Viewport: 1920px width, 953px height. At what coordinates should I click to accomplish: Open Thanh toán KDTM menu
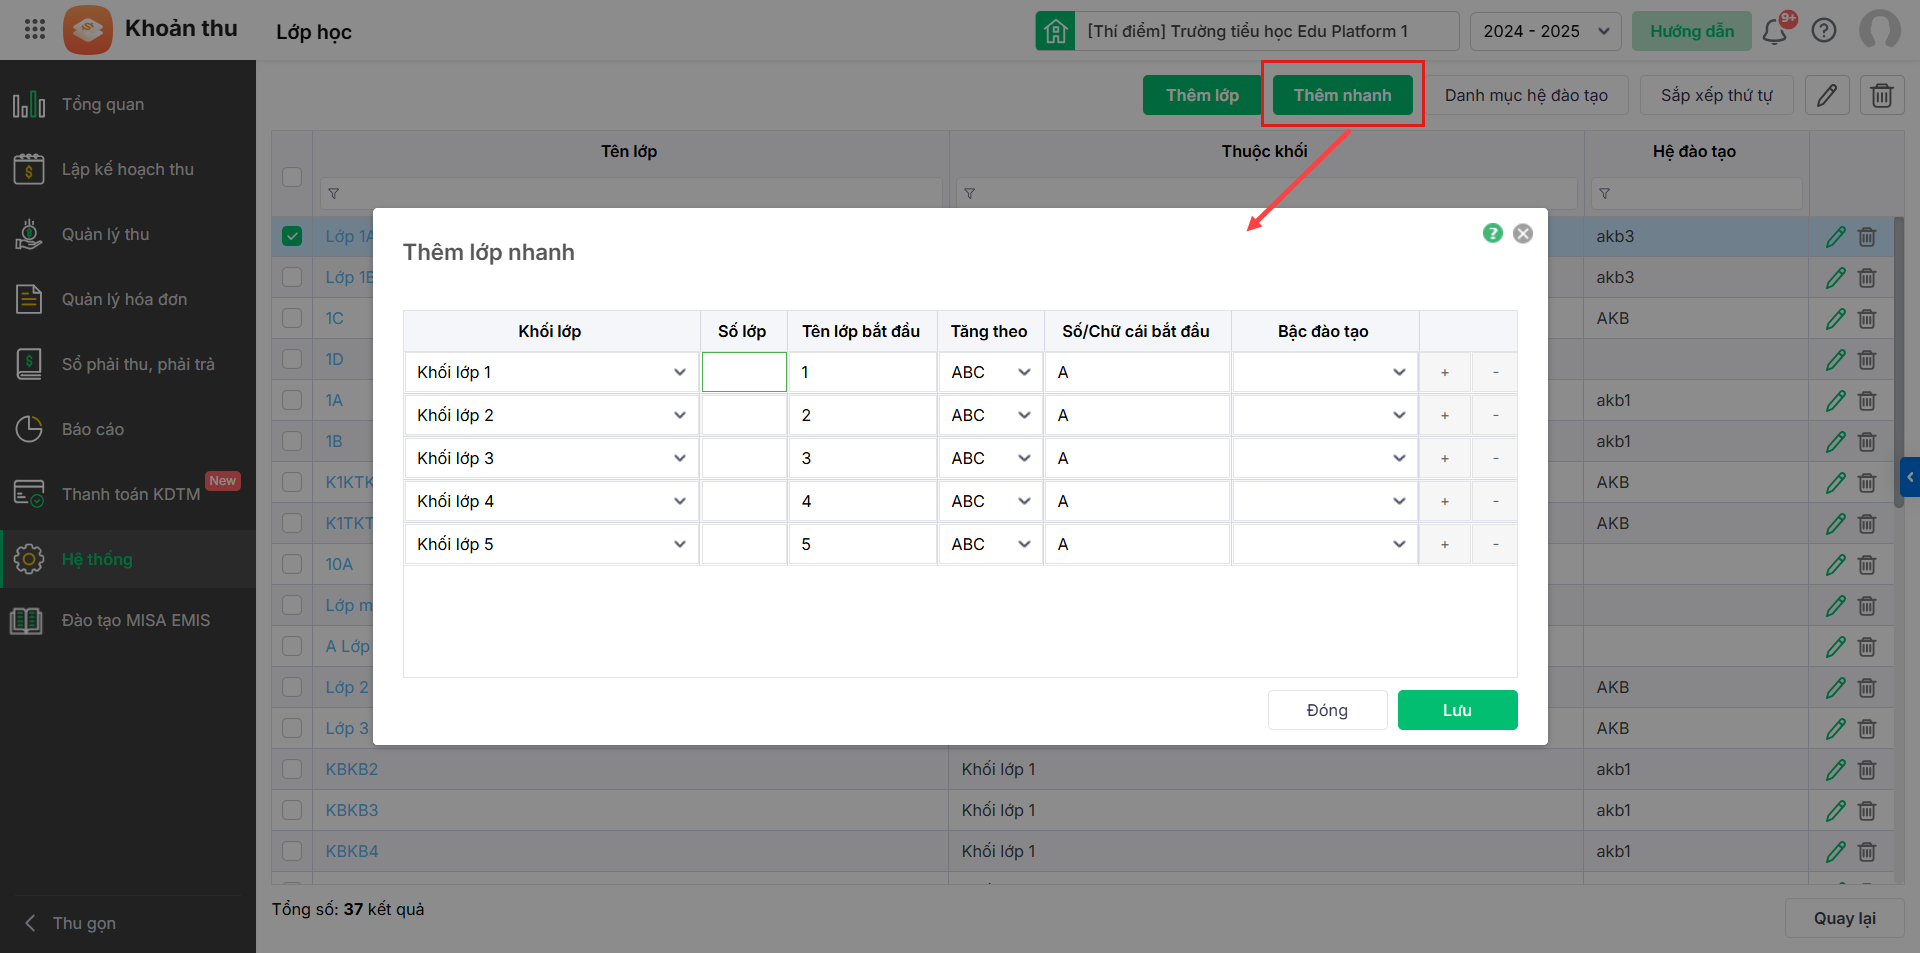click(x=128, y=494)
